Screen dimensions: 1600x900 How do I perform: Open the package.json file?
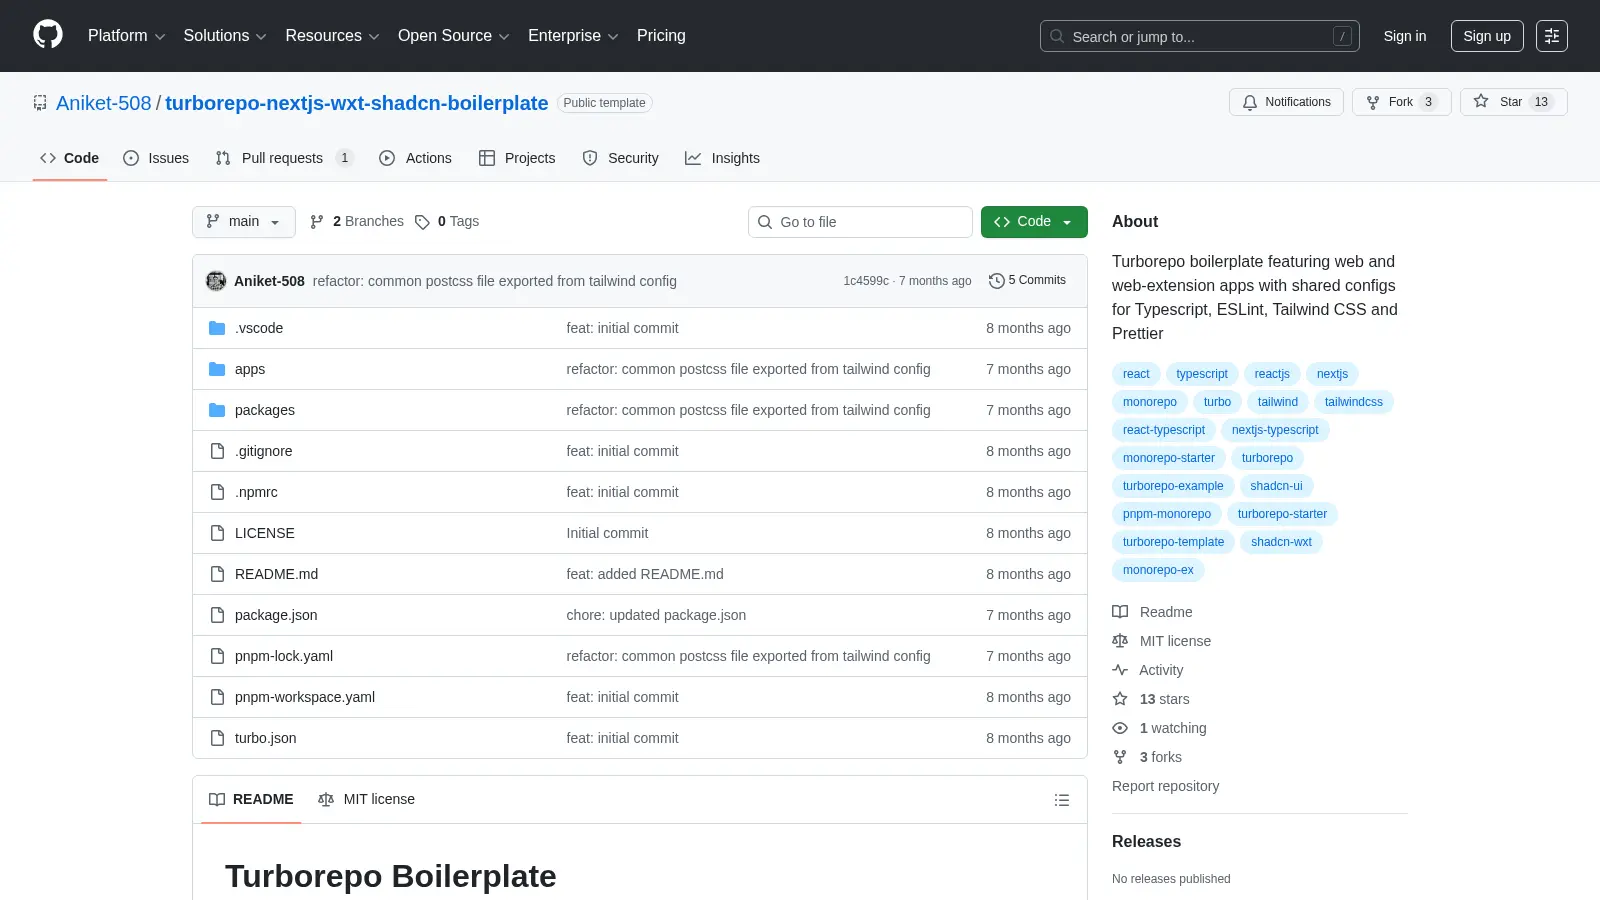tap(276, 615)
